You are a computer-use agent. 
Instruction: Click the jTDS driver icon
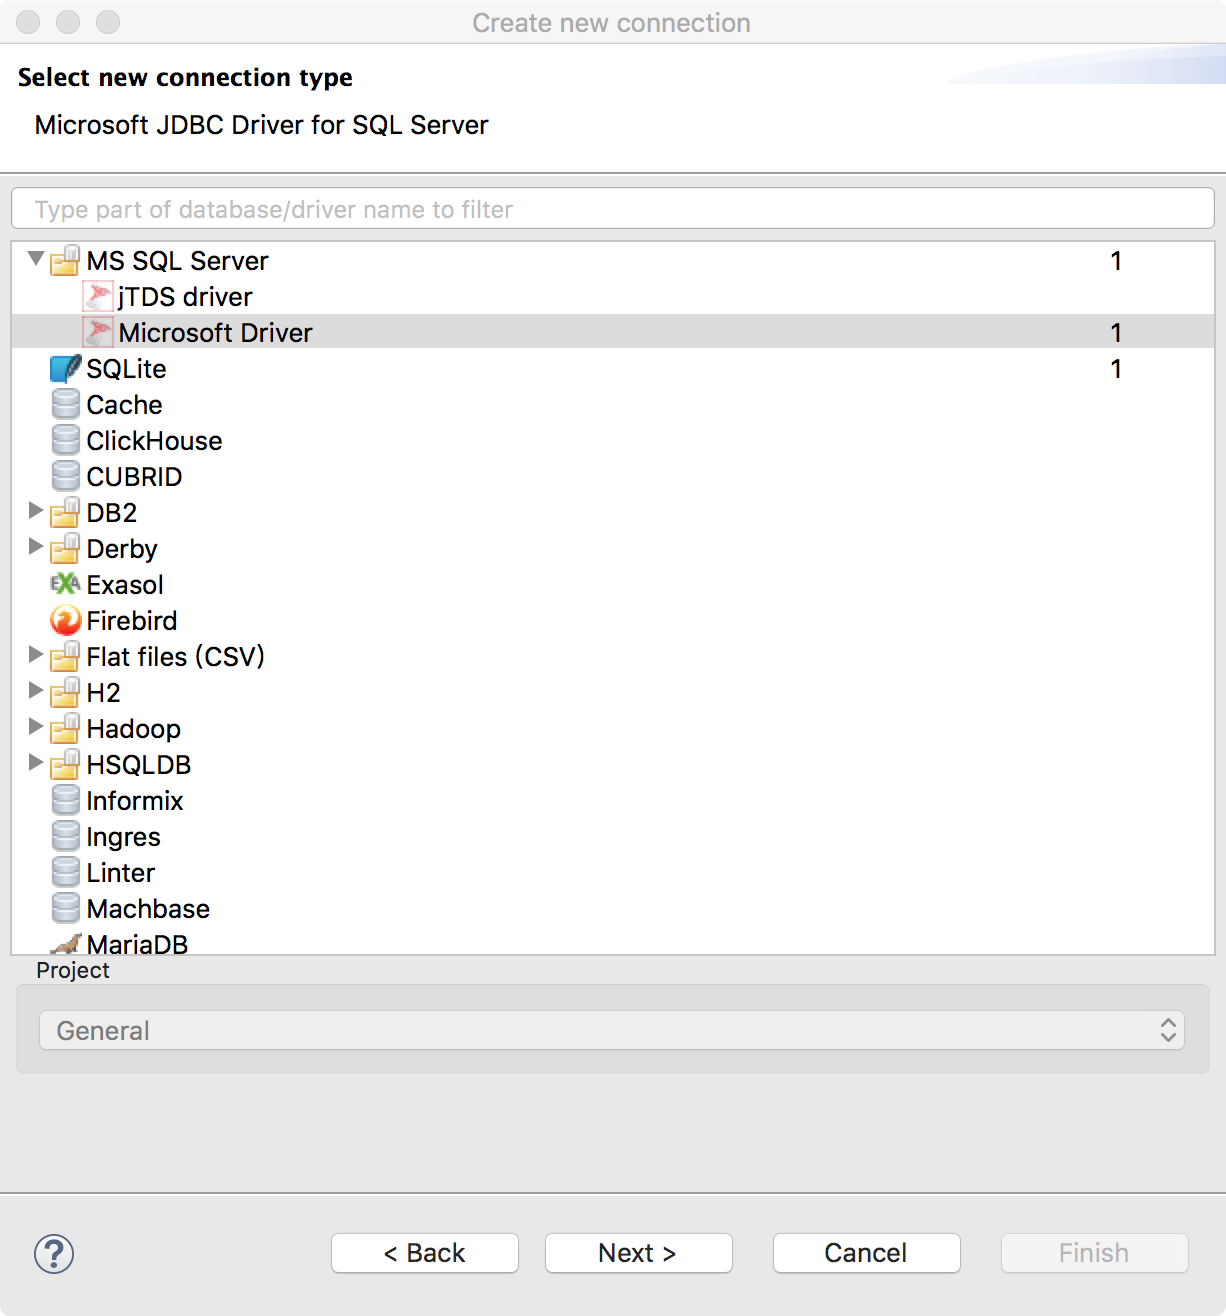98,297
